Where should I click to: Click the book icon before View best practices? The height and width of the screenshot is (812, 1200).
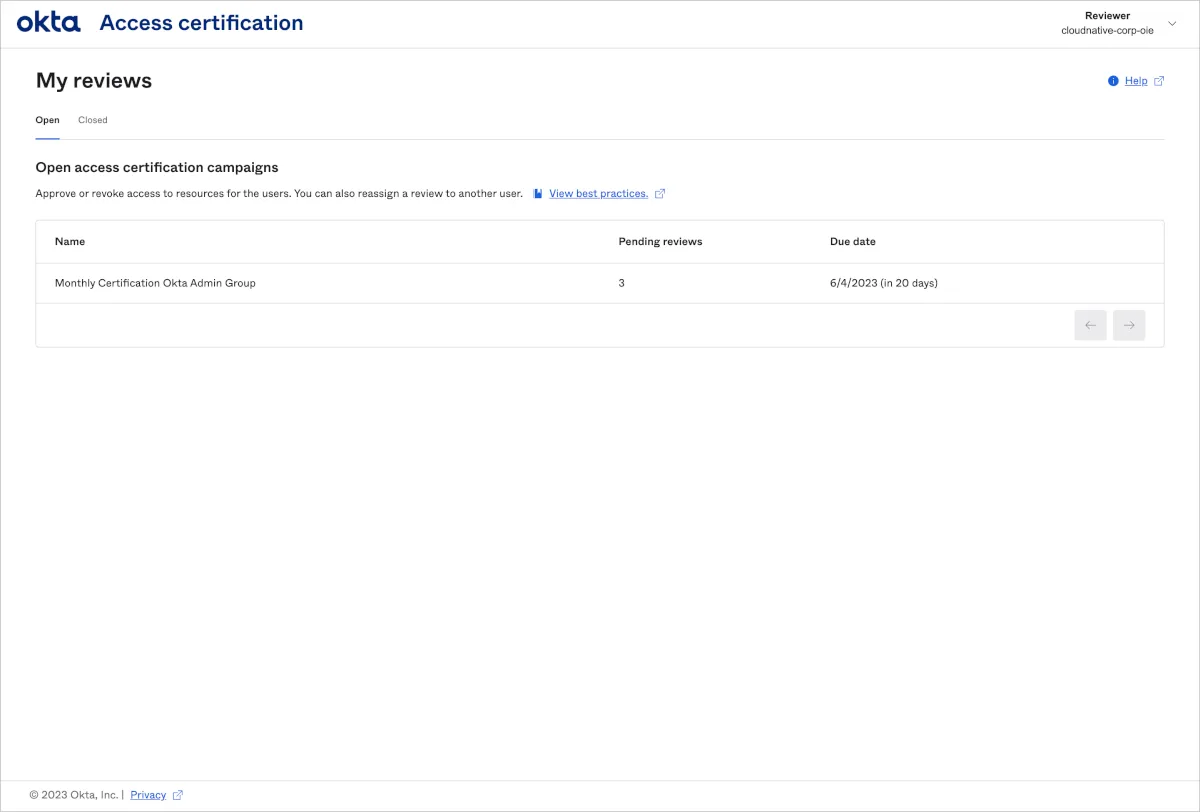click(x=538, y=194)
